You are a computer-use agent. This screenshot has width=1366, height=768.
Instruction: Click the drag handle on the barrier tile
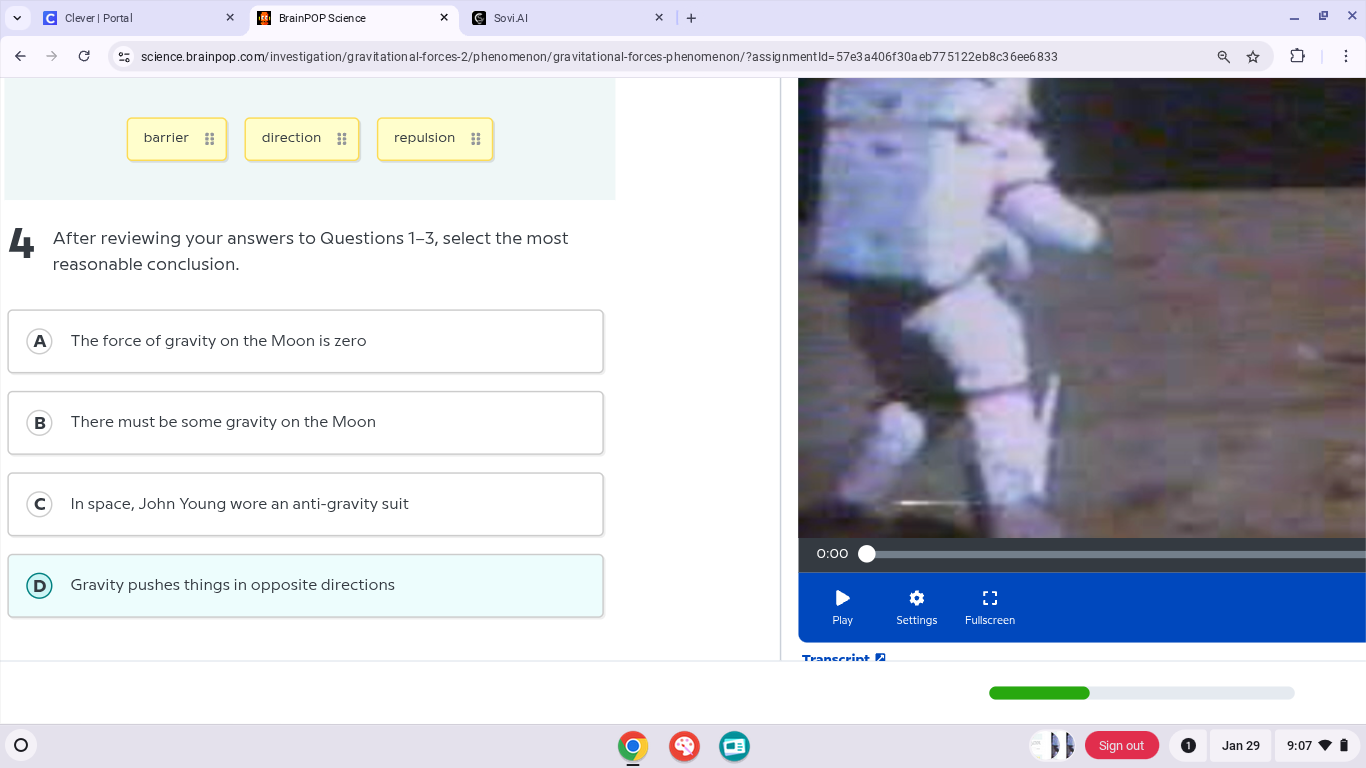pyautogui.click(x=210, y=138)
